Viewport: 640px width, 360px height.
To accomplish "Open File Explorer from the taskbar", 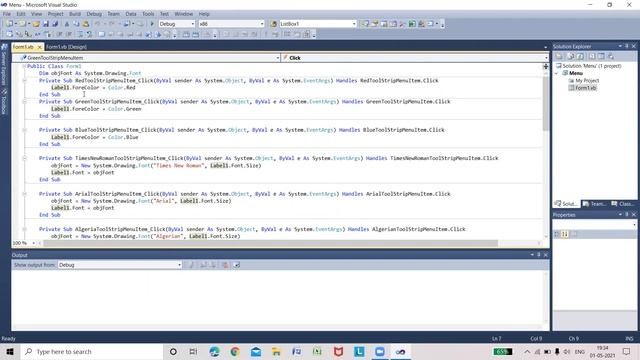I will pyautogui.click(x=276, y=351).
